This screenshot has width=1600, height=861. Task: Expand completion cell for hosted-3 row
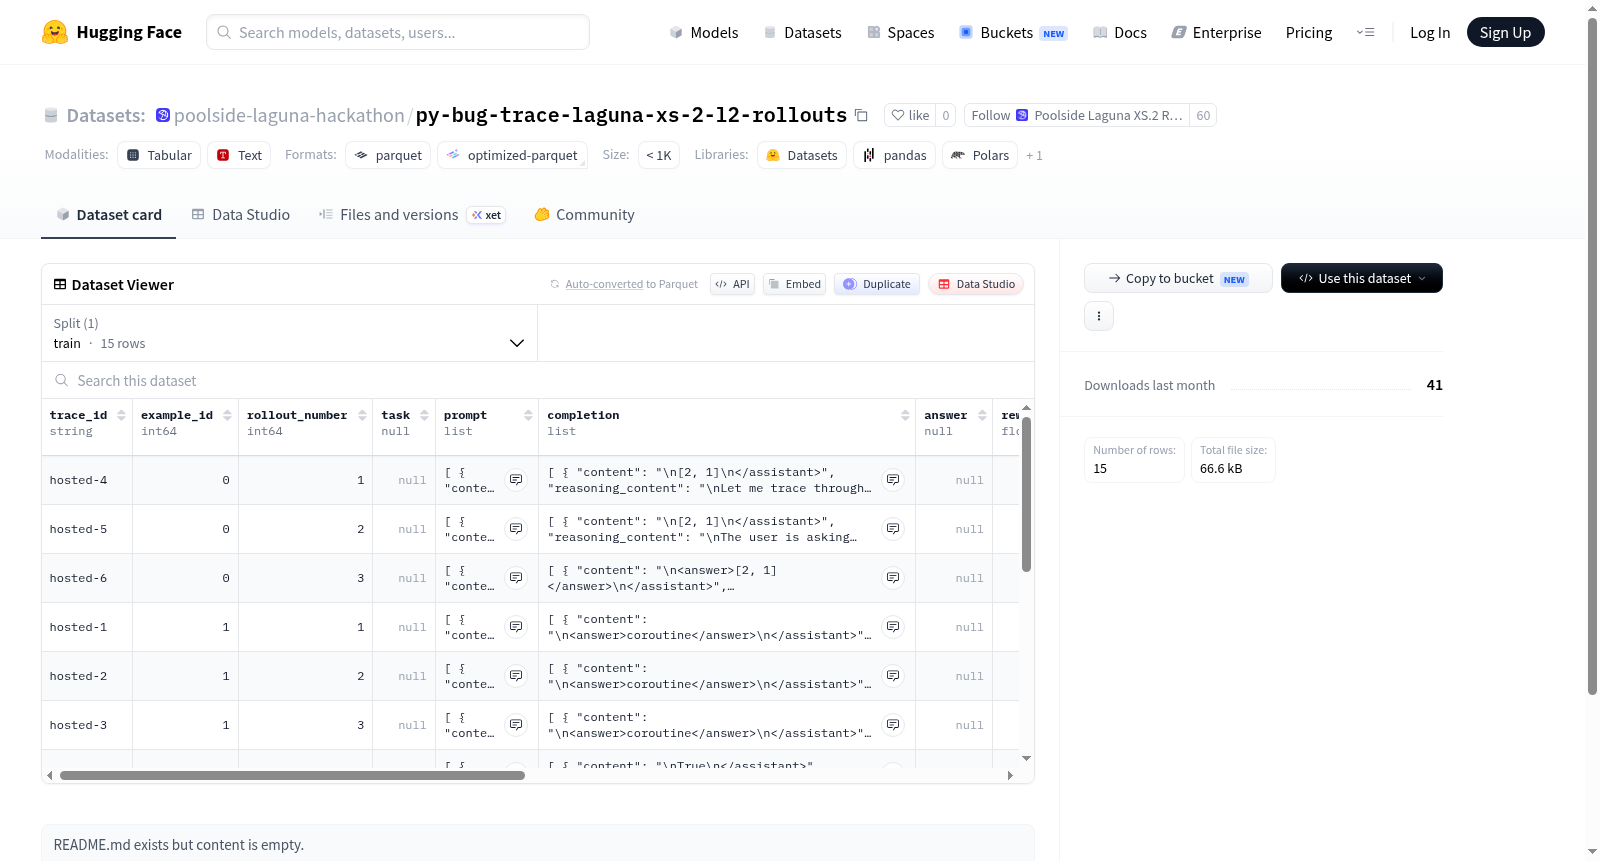[893, 725]
